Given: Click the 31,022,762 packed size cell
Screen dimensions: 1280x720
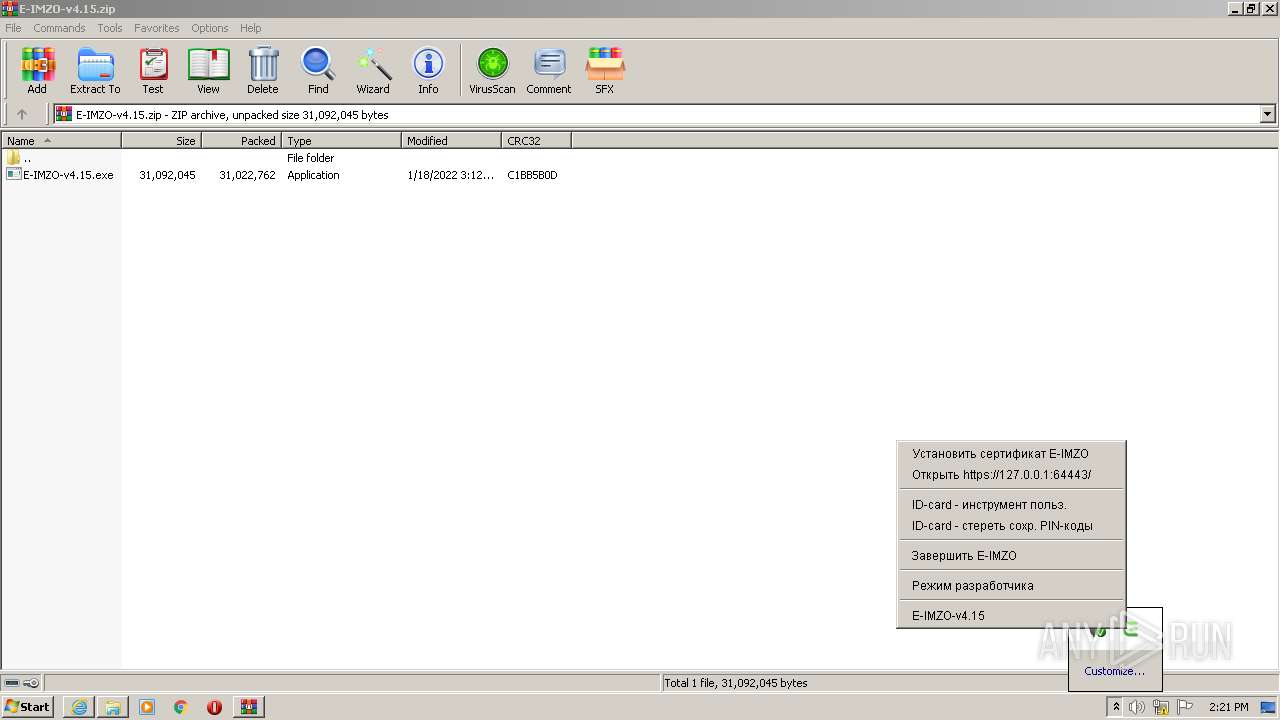Looking at the screenshot, I should [x=247, y=175].
